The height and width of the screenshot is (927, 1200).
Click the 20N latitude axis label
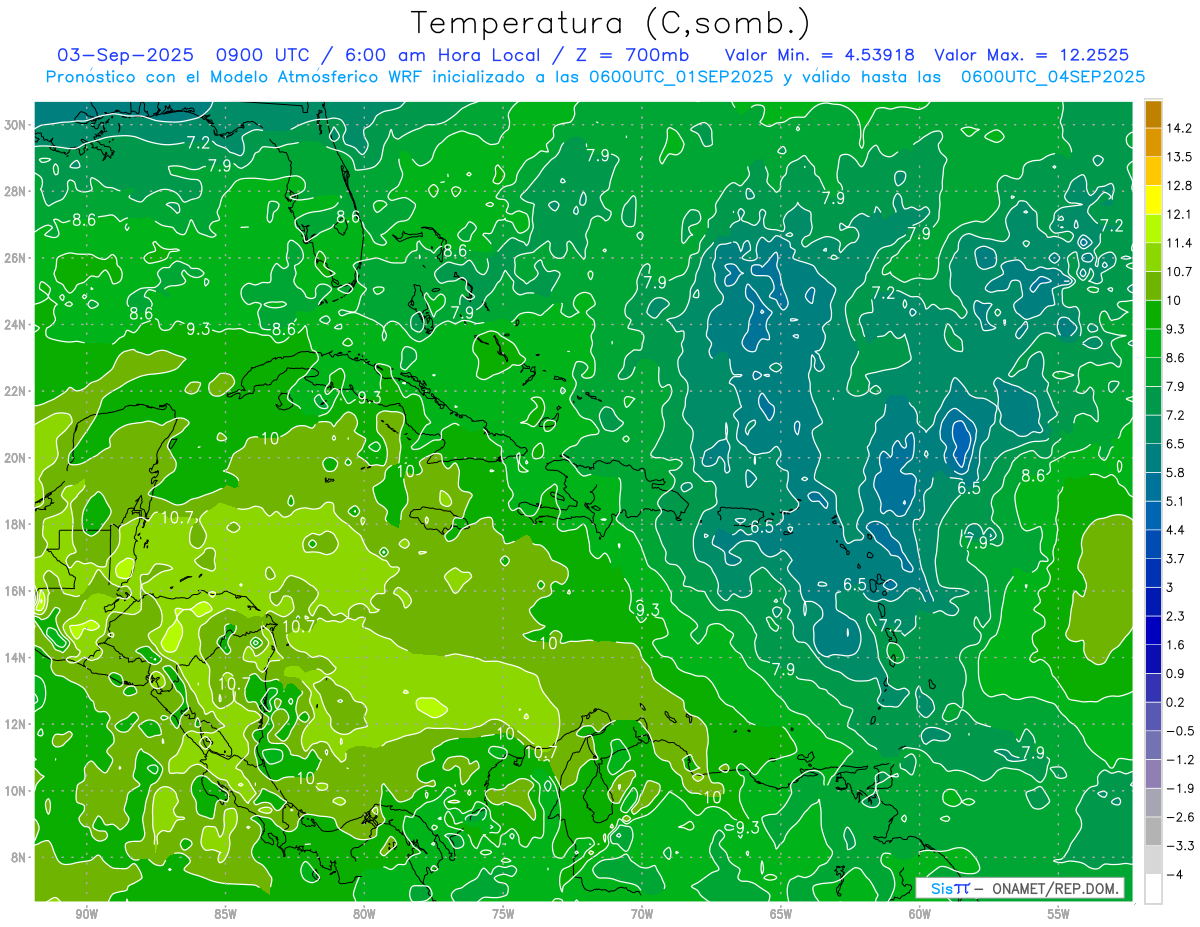tap(17, 458)
